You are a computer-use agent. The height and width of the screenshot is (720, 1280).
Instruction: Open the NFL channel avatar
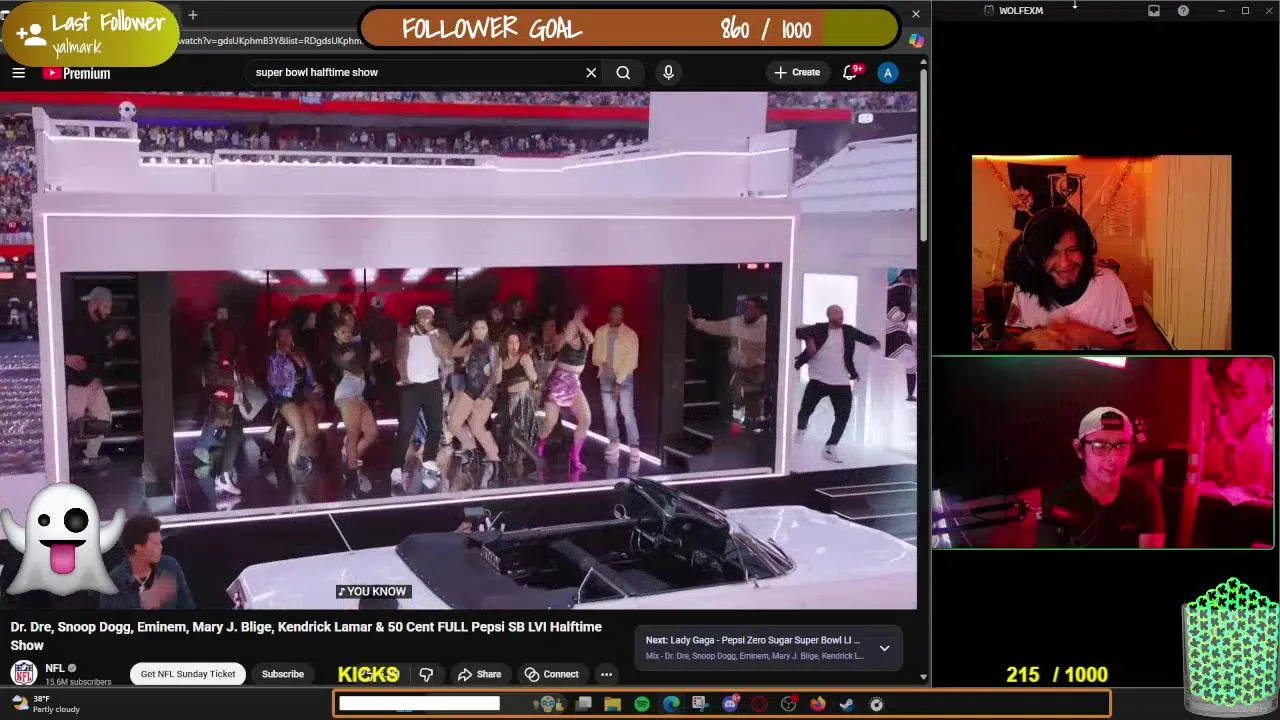tap(24, 673)
